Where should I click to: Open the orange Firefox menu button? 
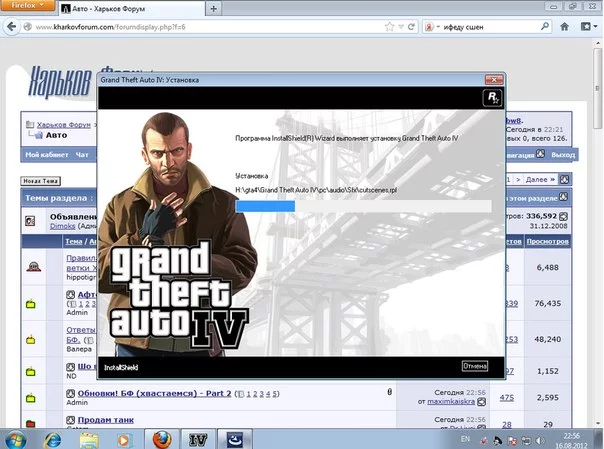point(27,5)
